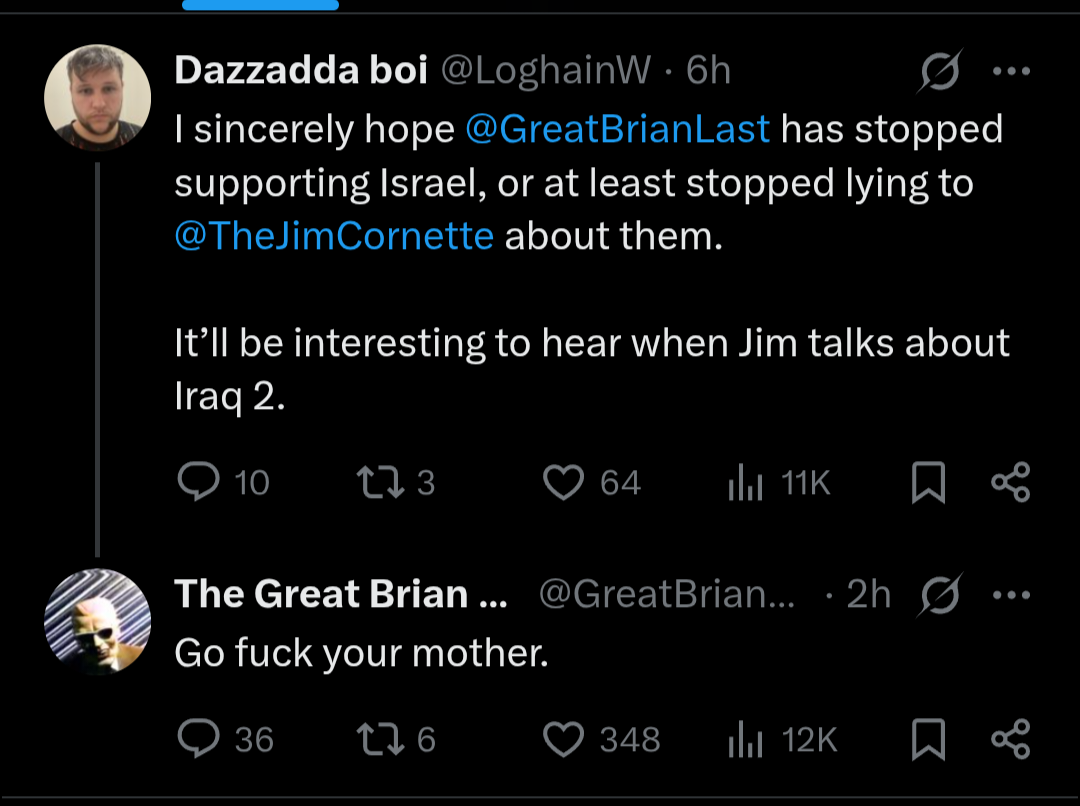This screenshot has height=806, width=1080.
Task: Open Grok icon on Great Brian's reply
Action: [x=941, y=594]
